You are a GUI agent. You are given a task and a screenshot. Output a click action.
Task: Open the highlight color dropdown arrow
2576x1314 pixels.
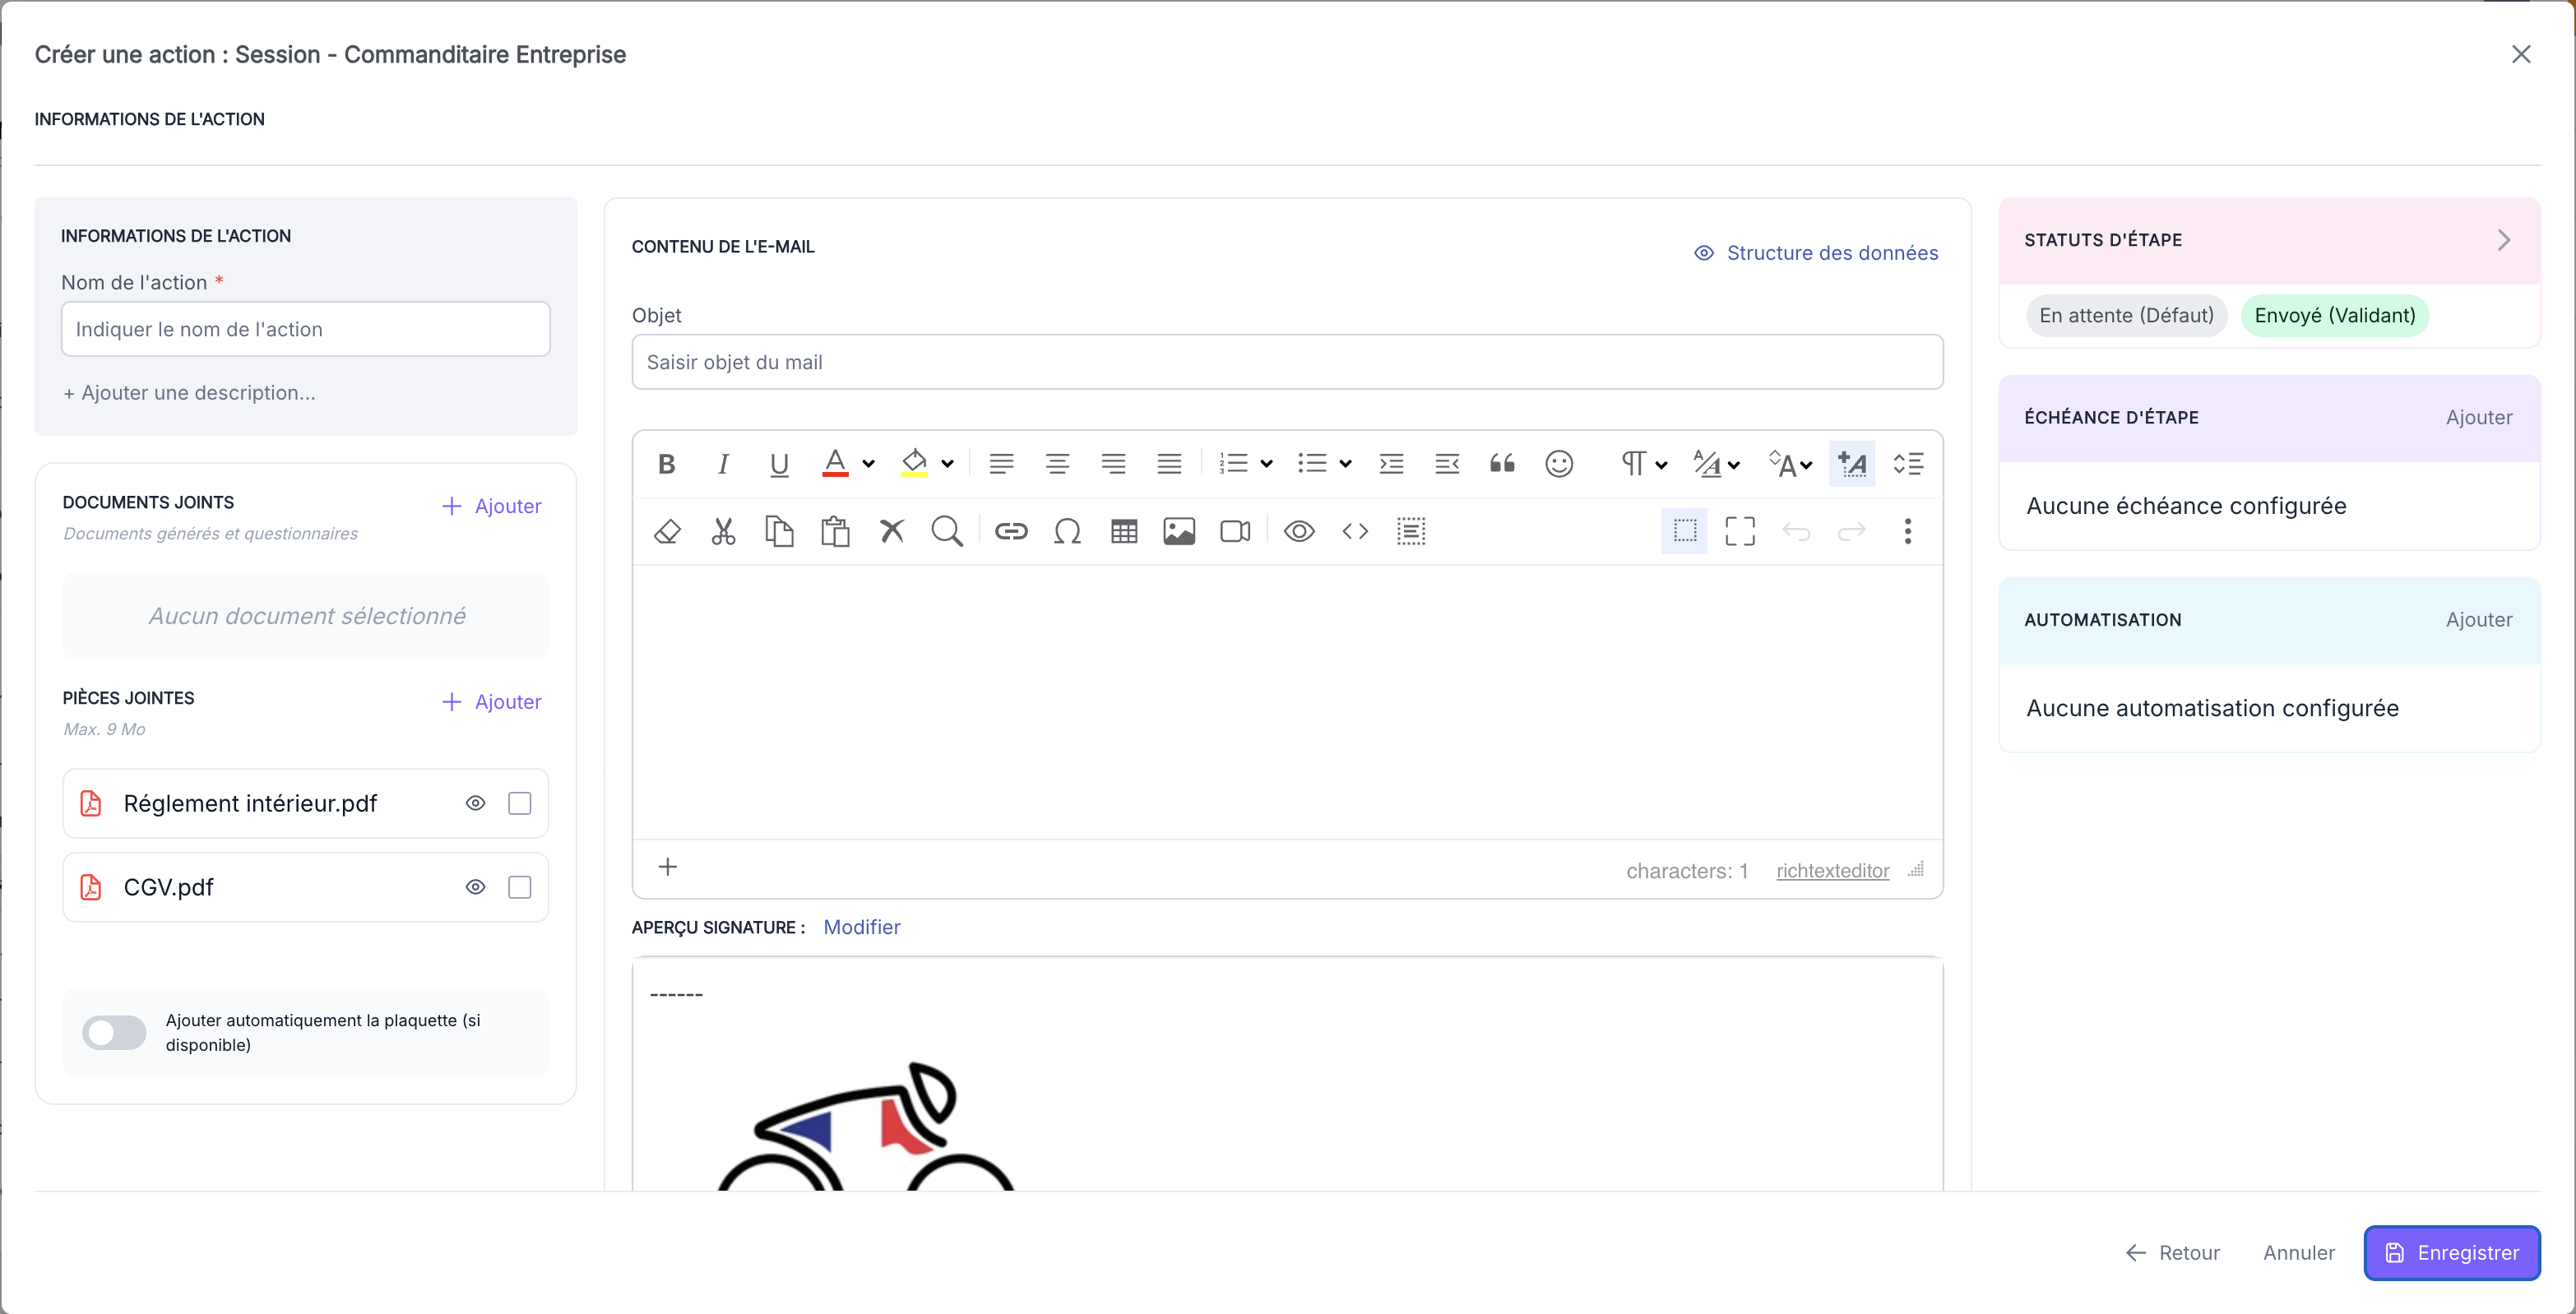947,464
